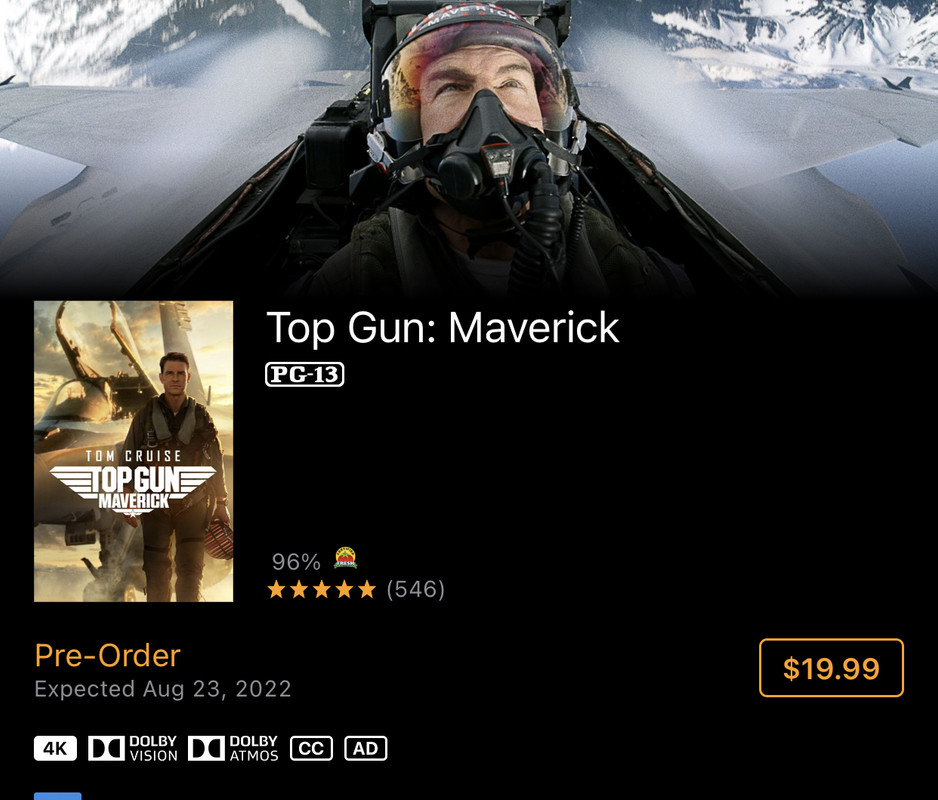Select the Top Gun: Maverick title text

[443, 328]
